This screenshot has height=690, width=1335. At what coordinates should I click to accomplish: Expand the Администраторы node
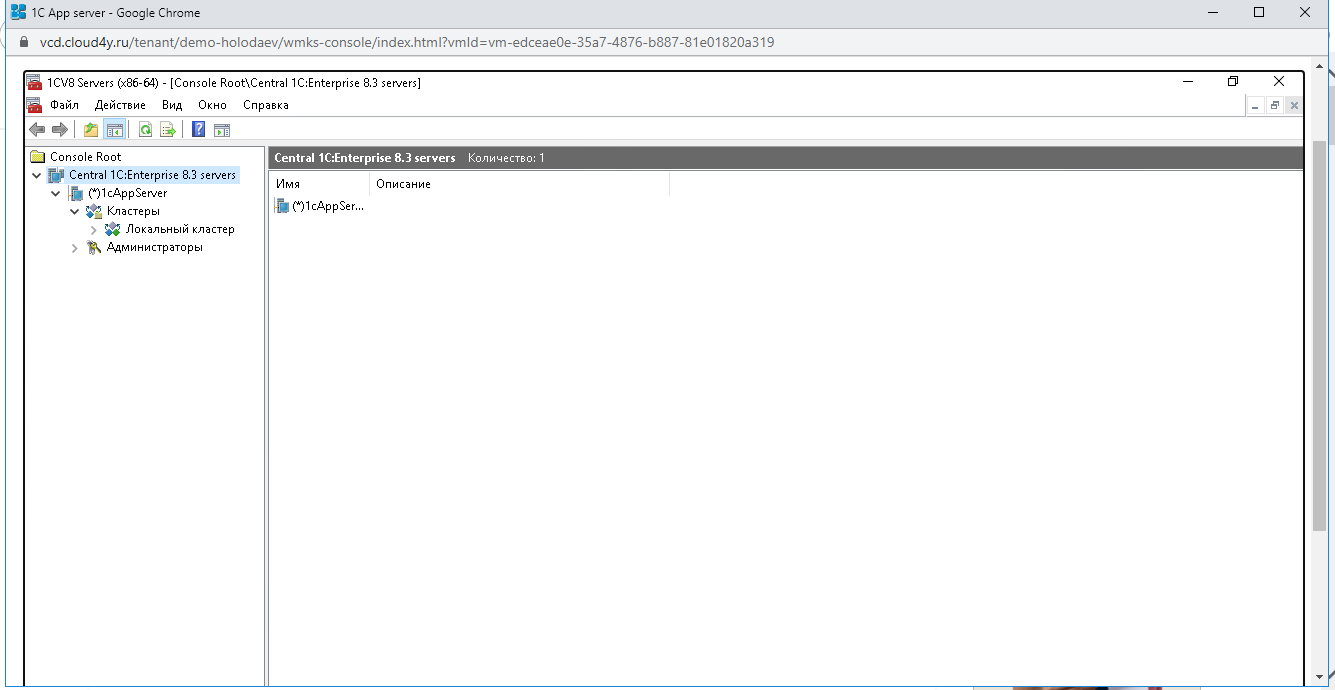[x=75, y=248]
